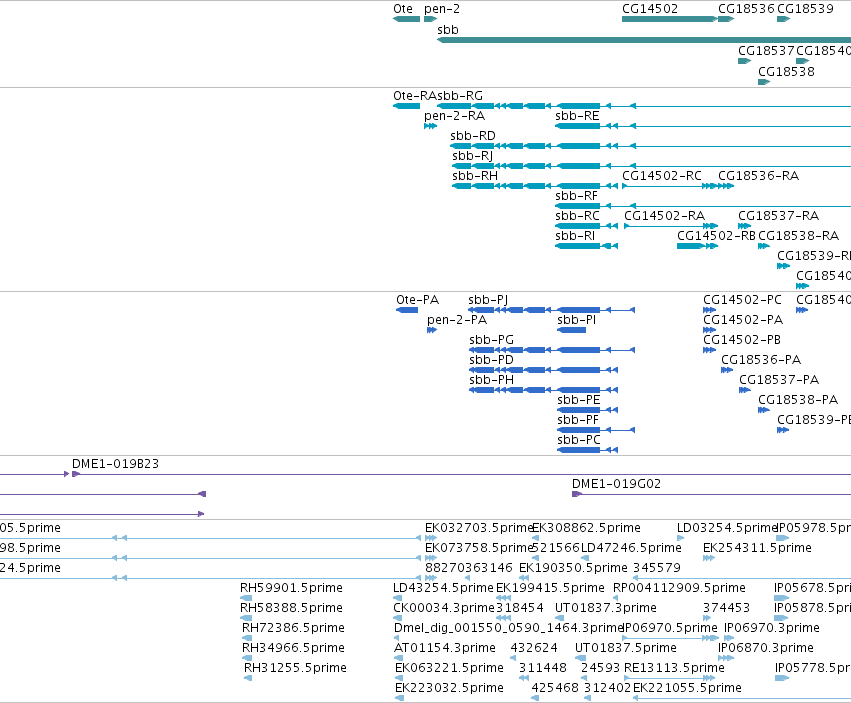Select EST RE13113.5prime
Viewport: 851px width, 703px height.
(x=670, y=678)
